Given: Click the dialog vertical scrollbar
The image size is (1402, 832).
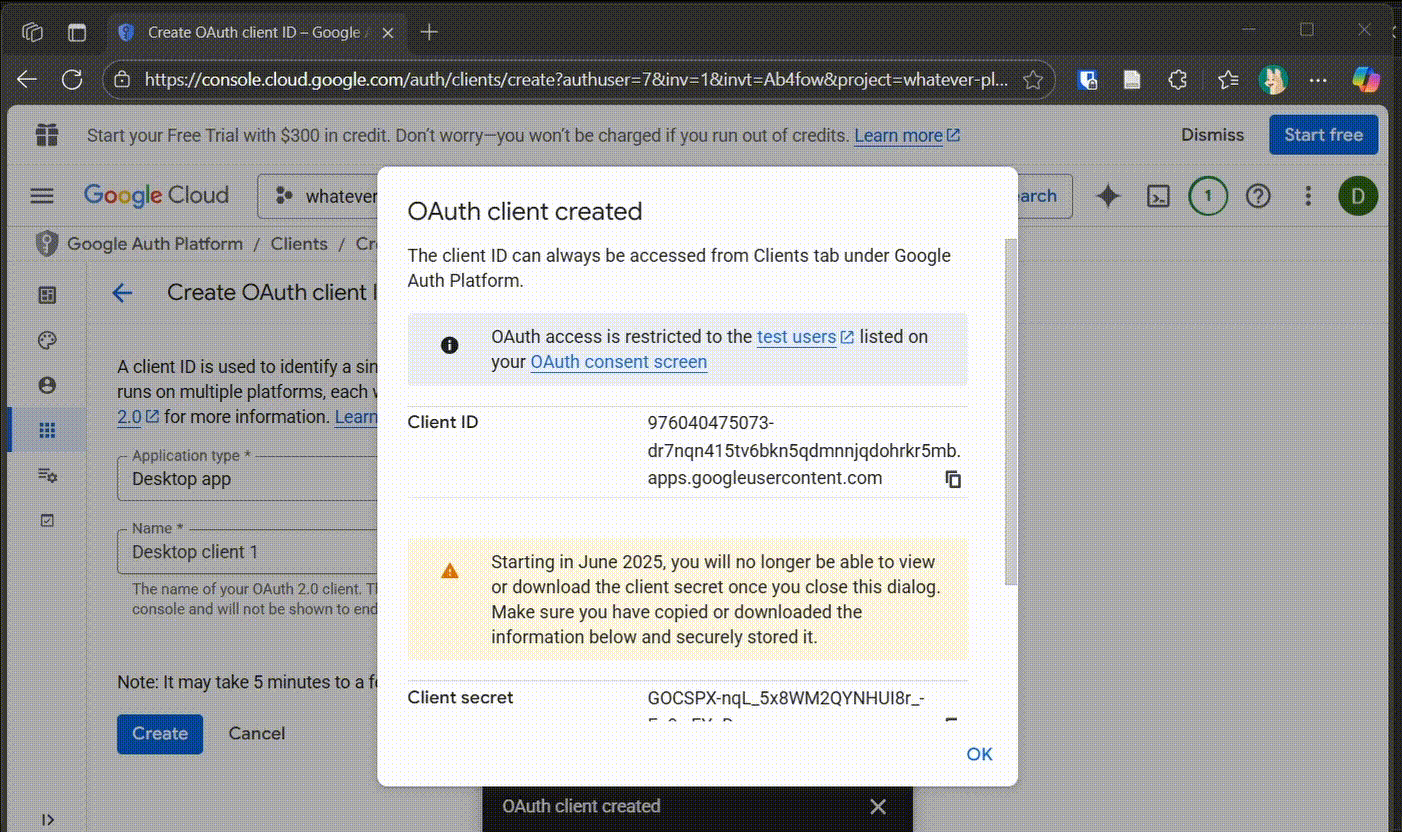Looking at the screenshot, I should (x=1010, y=410).
